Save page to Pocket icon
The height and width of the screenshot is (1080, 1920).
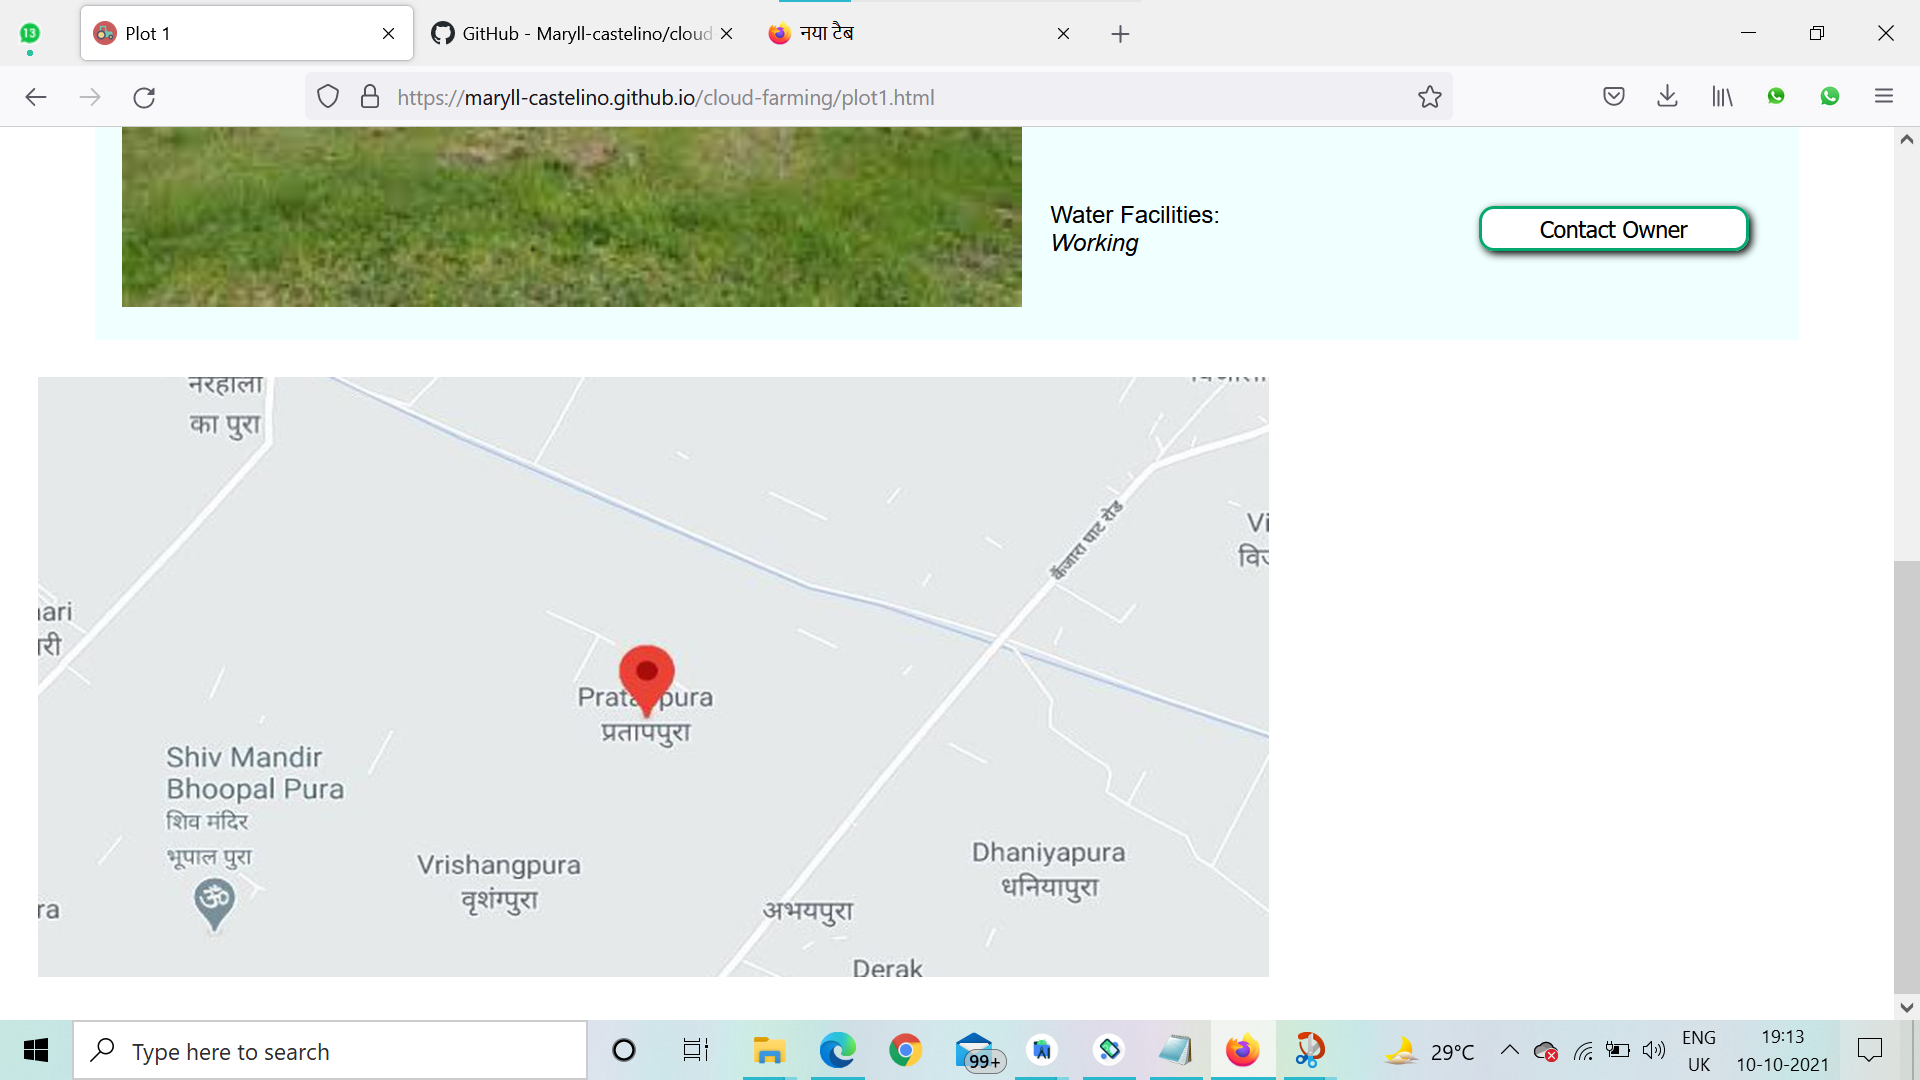click(x=1613, y=97)
